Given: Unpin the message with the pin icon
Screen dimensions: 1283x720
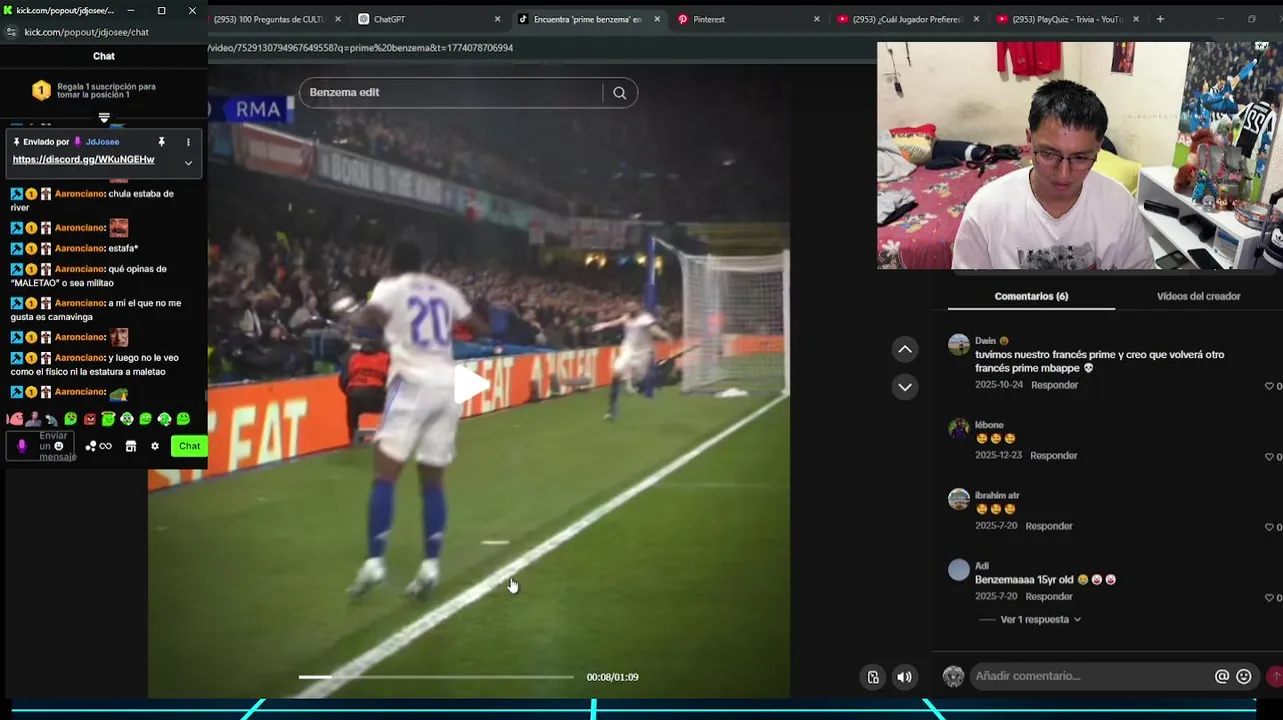Looking at the screenshot, I should click(161, 142).
